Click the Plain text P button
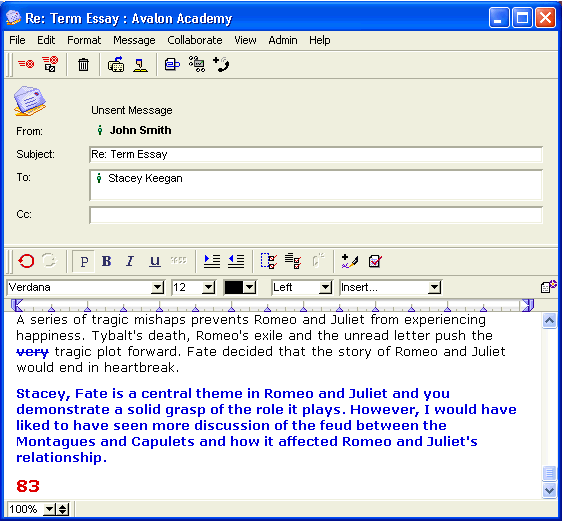The image size is (563, 522). pyautogui.click(x=84, y=261)
